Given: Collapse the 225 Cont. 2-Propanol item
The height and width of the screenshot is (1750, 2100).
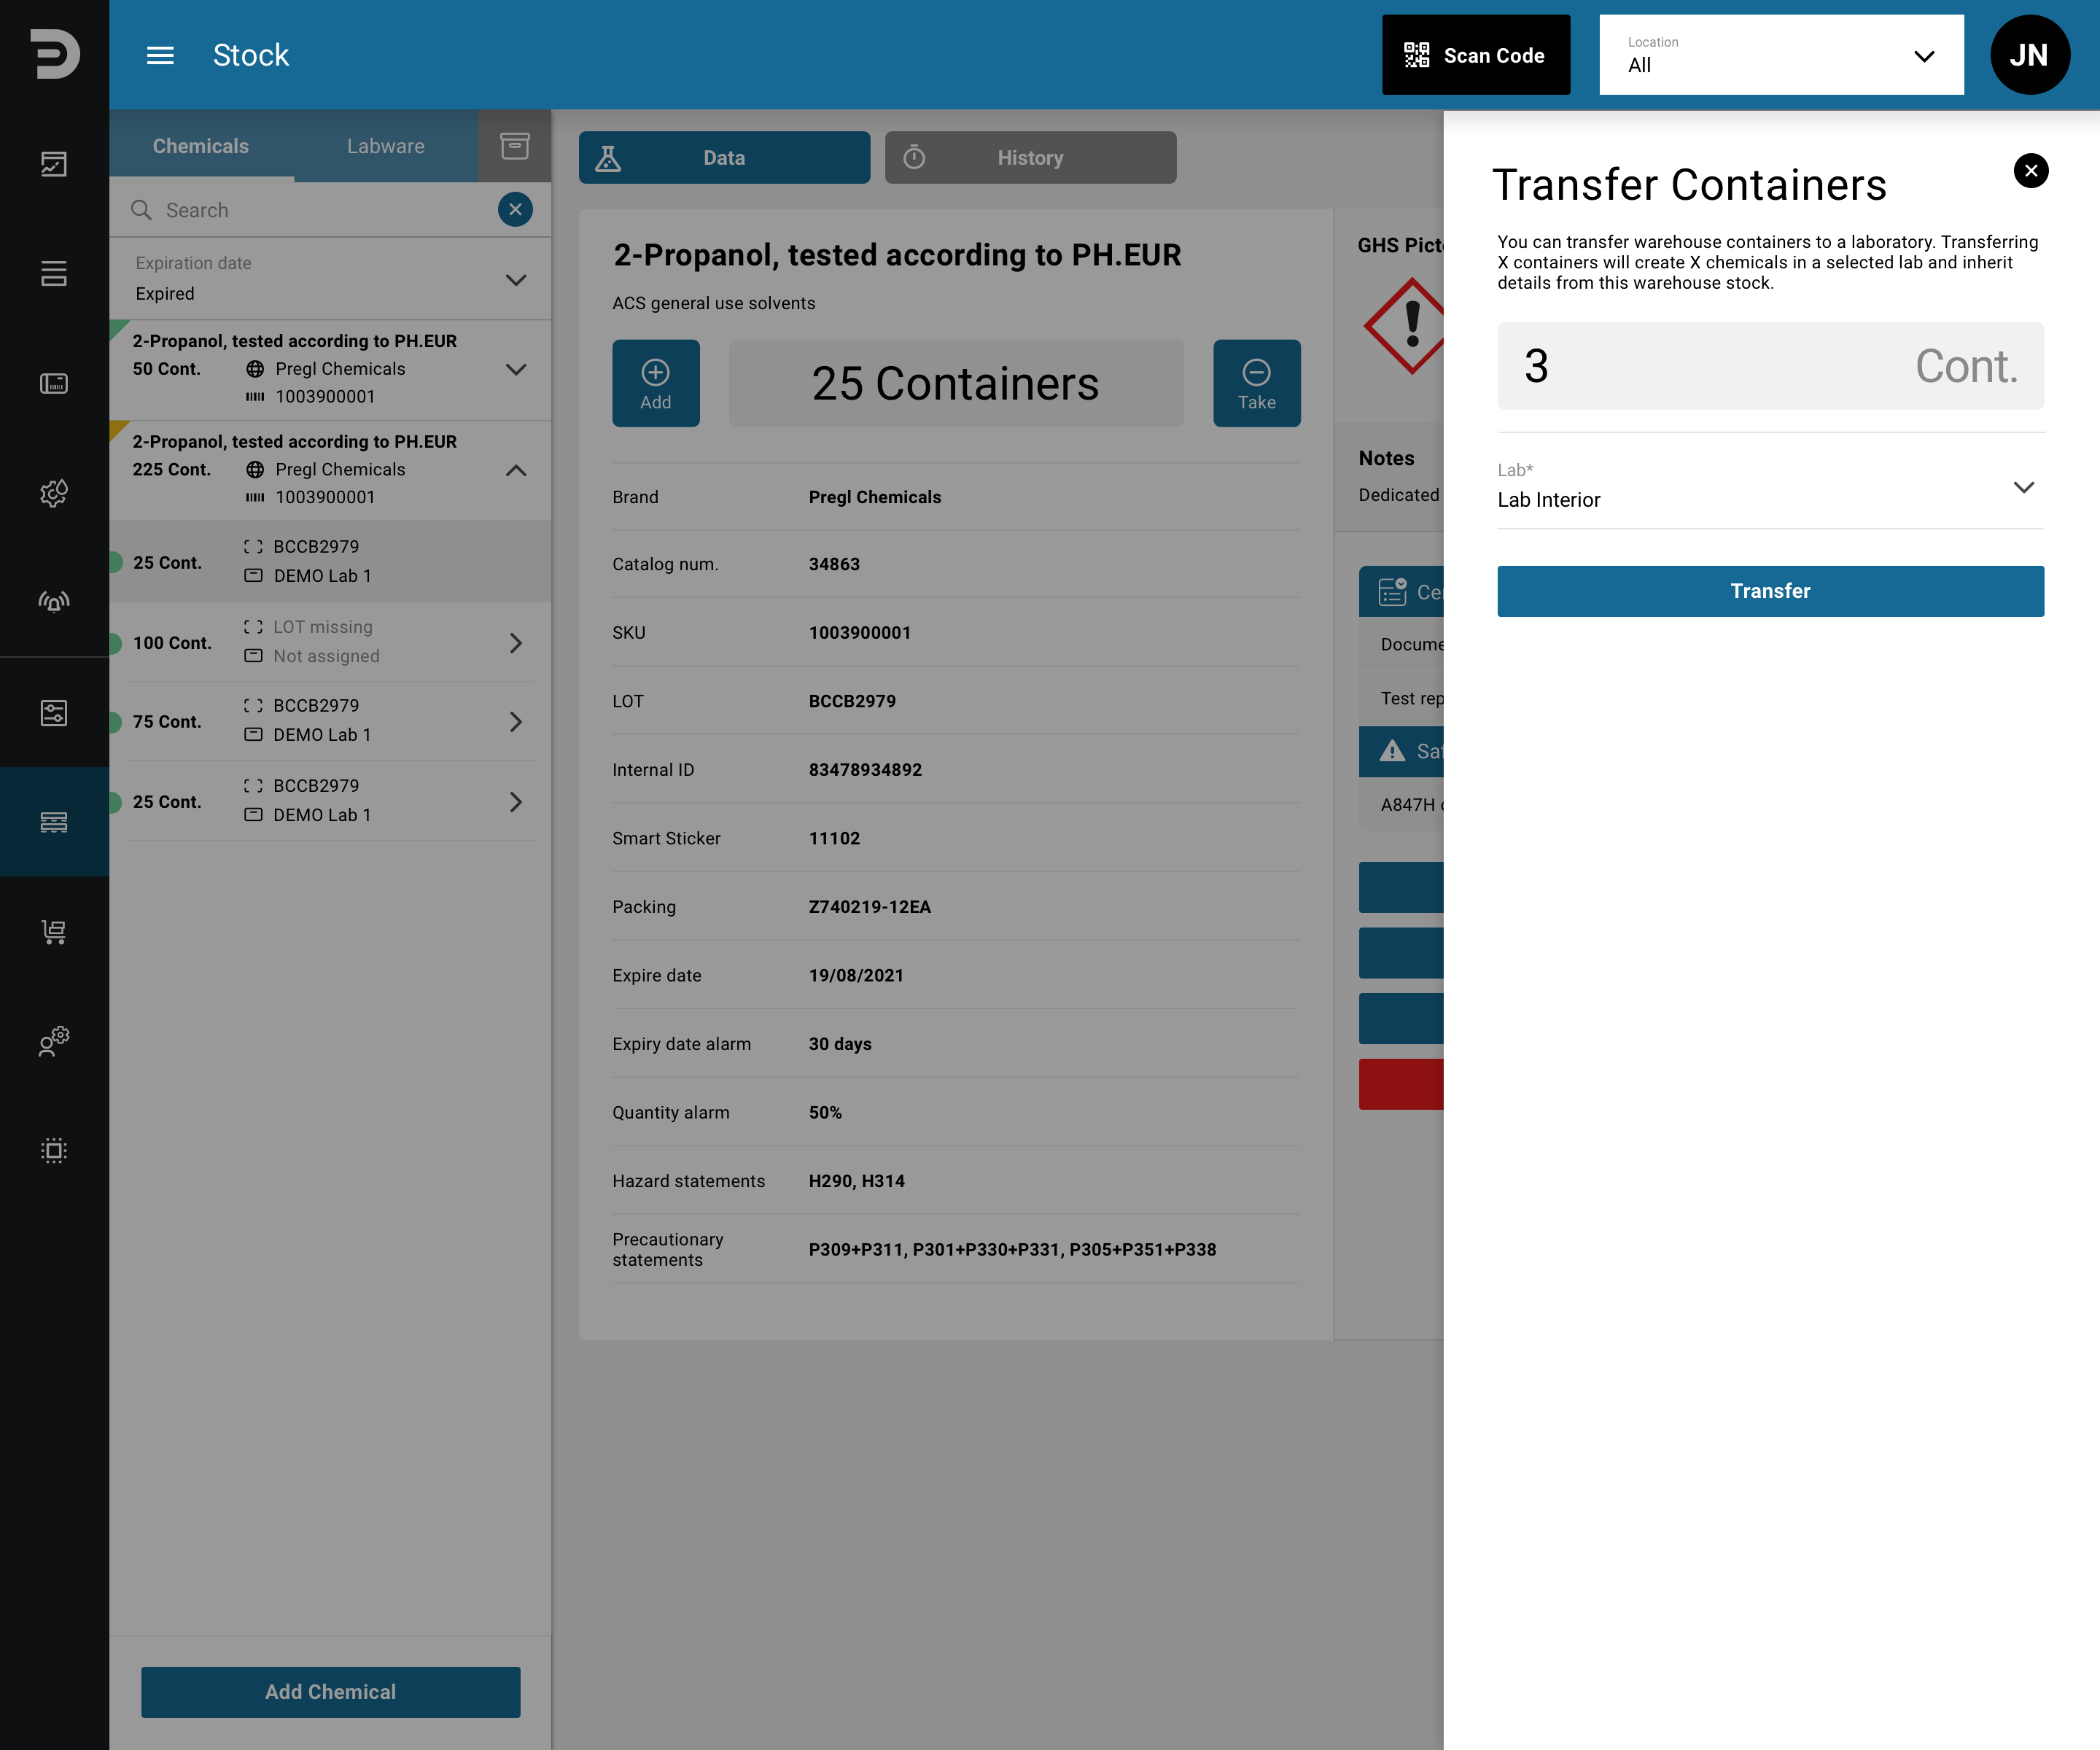Looking at the screenshot, I should (516, 470).
